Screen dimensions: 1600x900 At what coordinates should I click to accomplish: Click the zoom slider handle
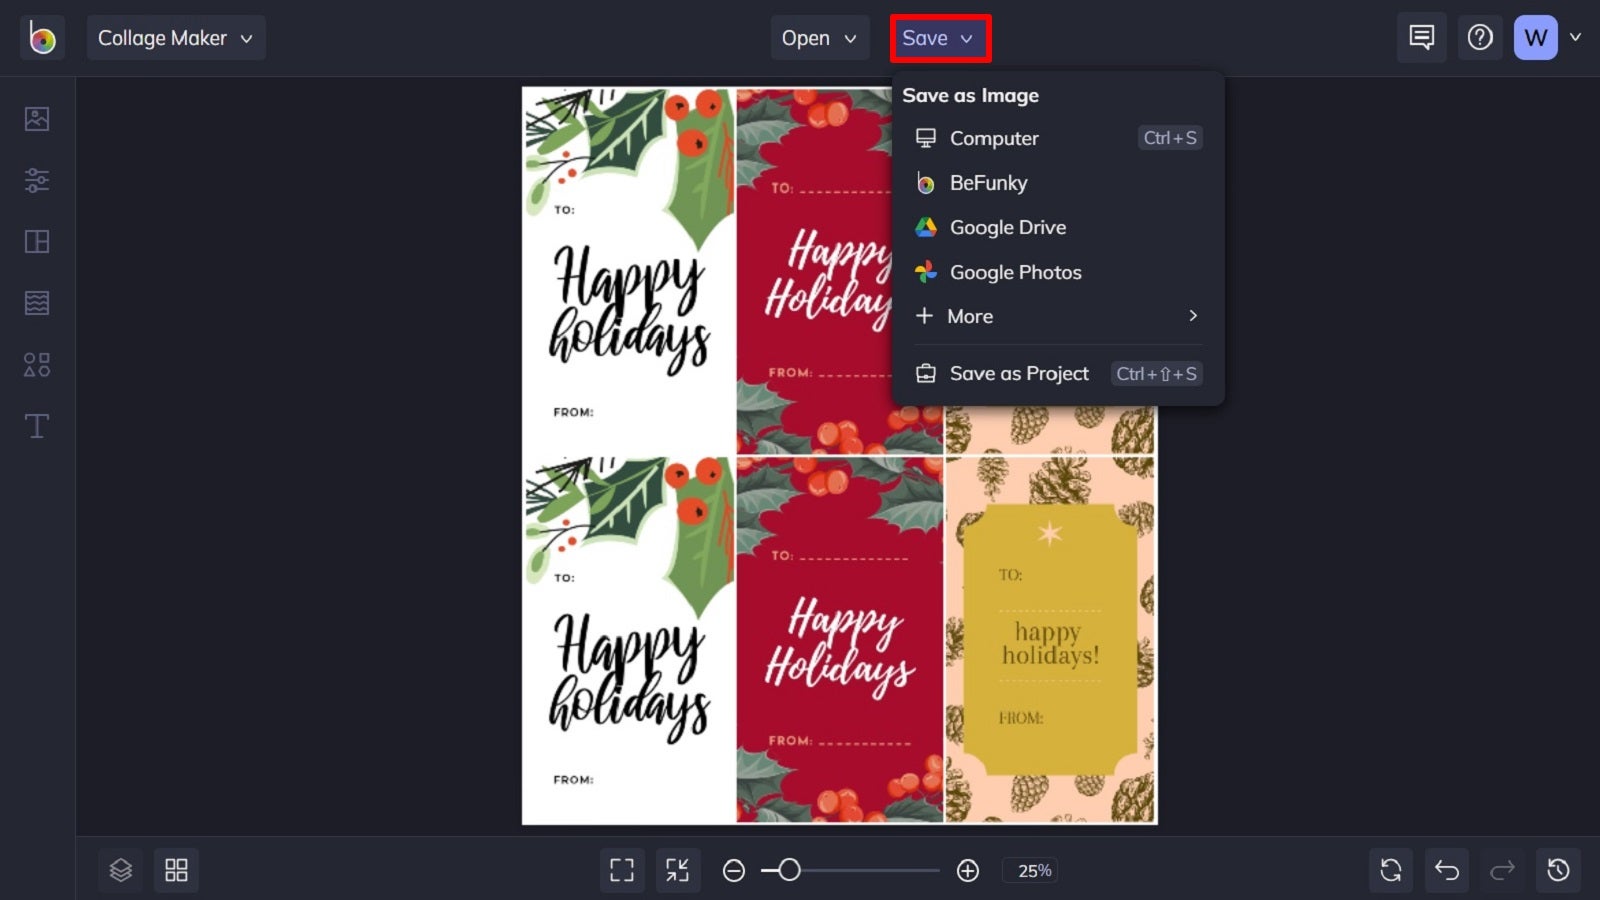[789, 870]
